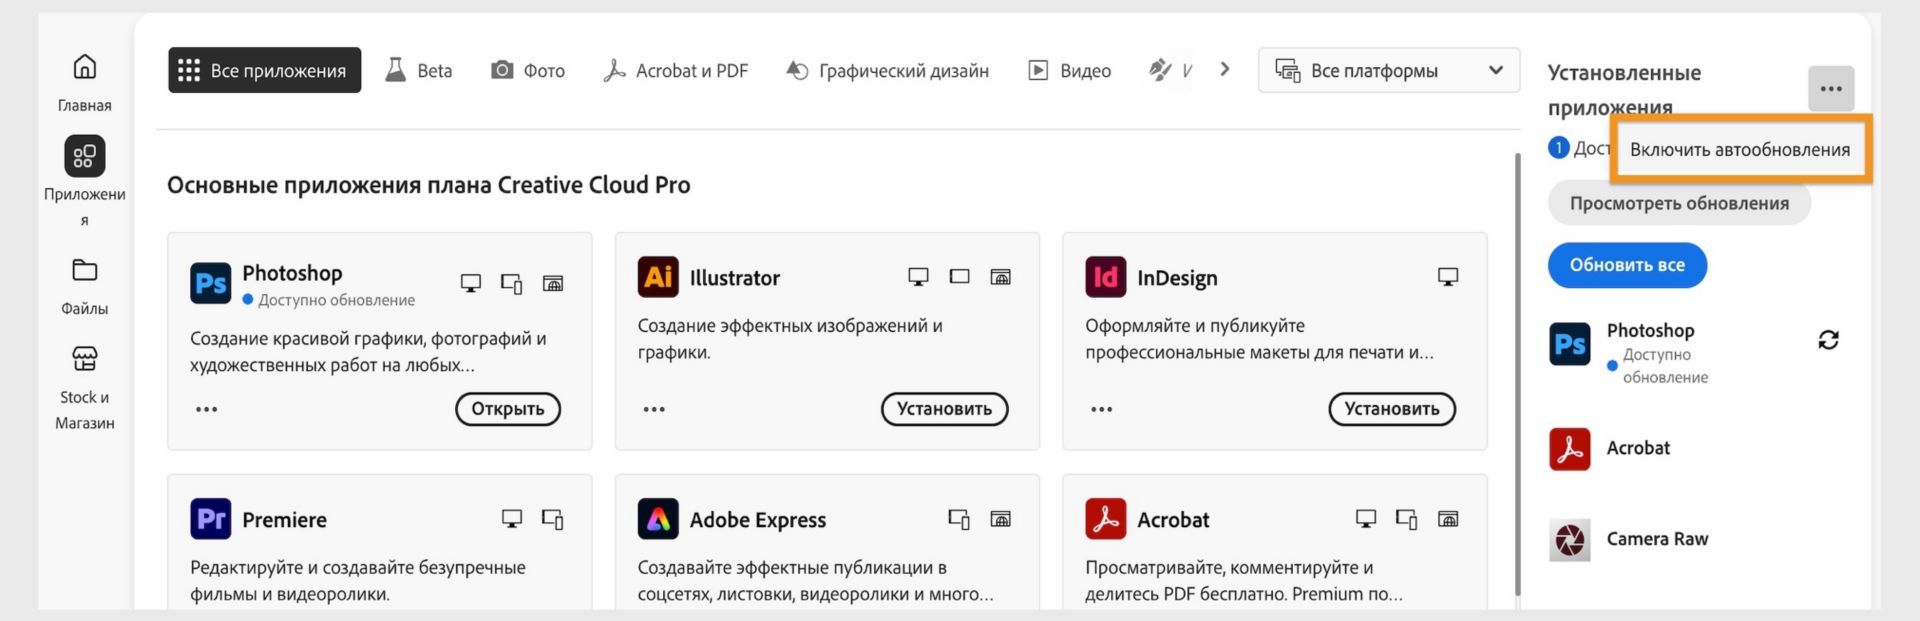
Task: Click Просмотреть обновления button
Action: [1679, 203]
